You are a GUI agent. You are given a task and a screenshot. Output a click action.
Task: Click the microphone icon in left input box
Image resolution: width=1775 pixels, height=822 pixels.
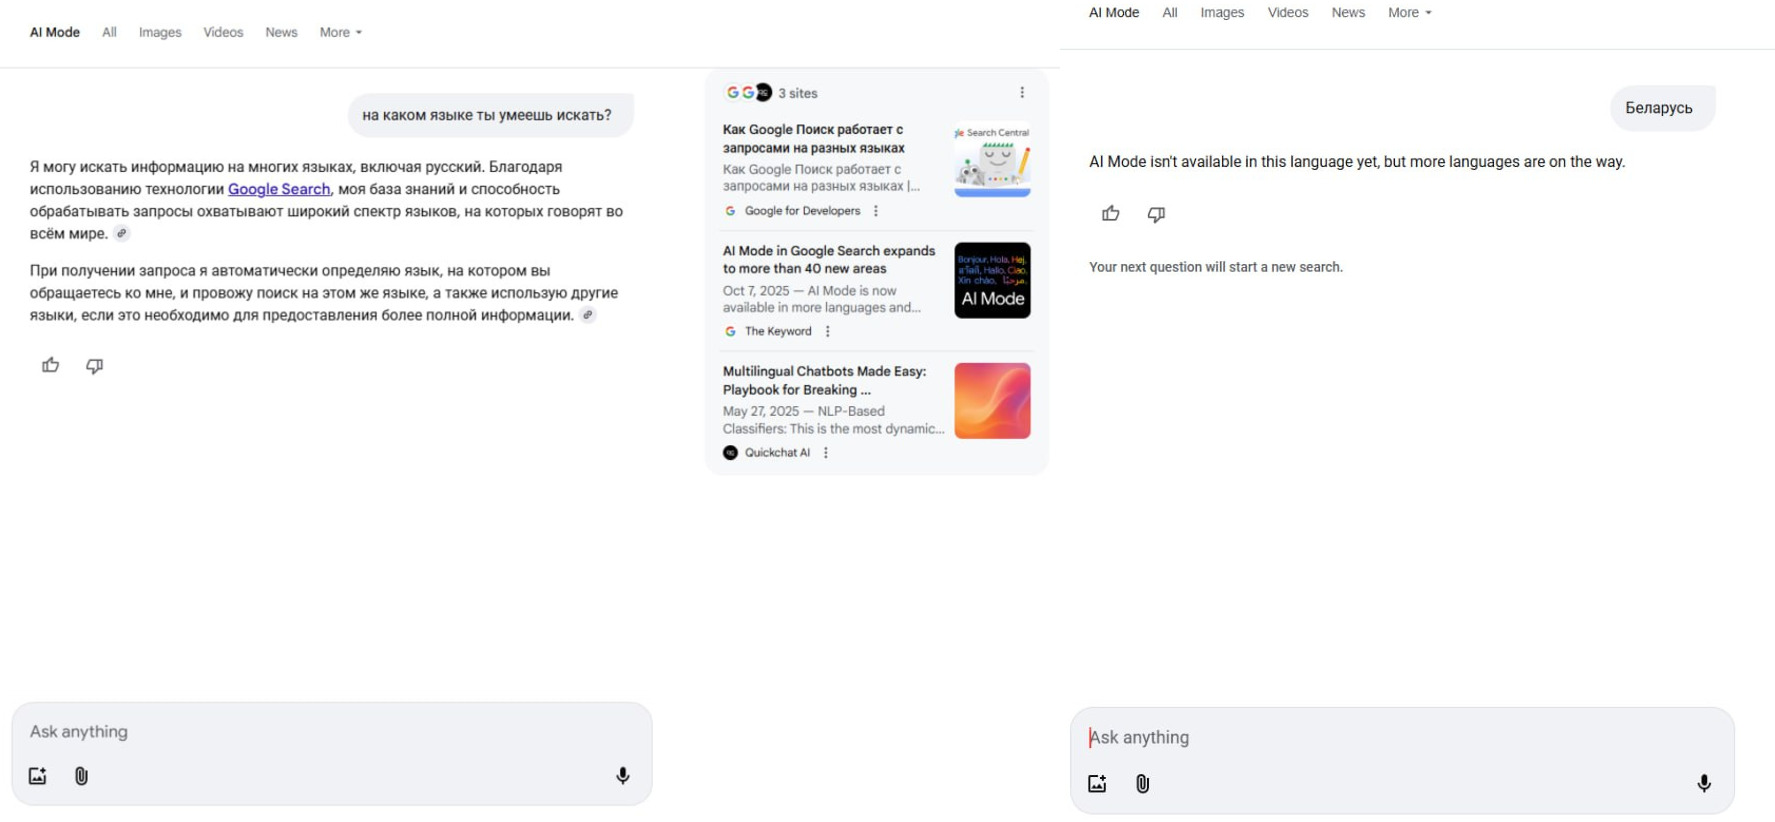point(623,776)
